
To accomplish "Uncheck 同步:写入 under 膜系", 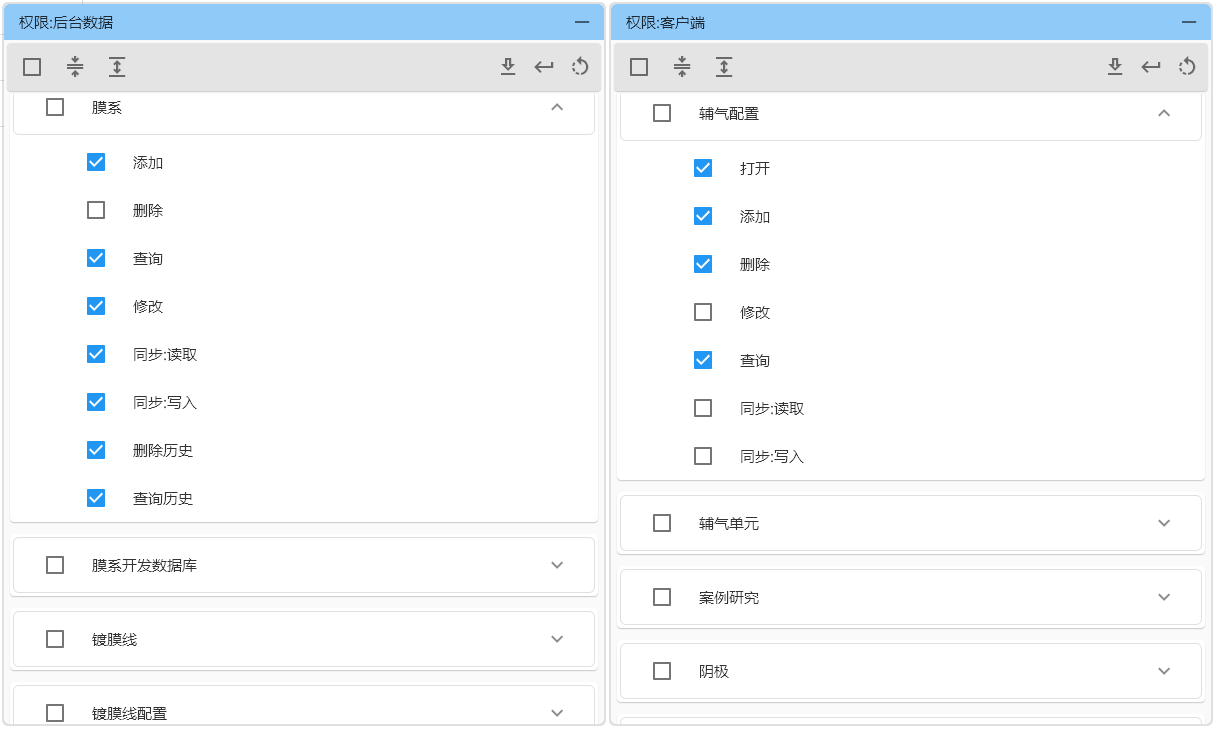I will [96, 402].
